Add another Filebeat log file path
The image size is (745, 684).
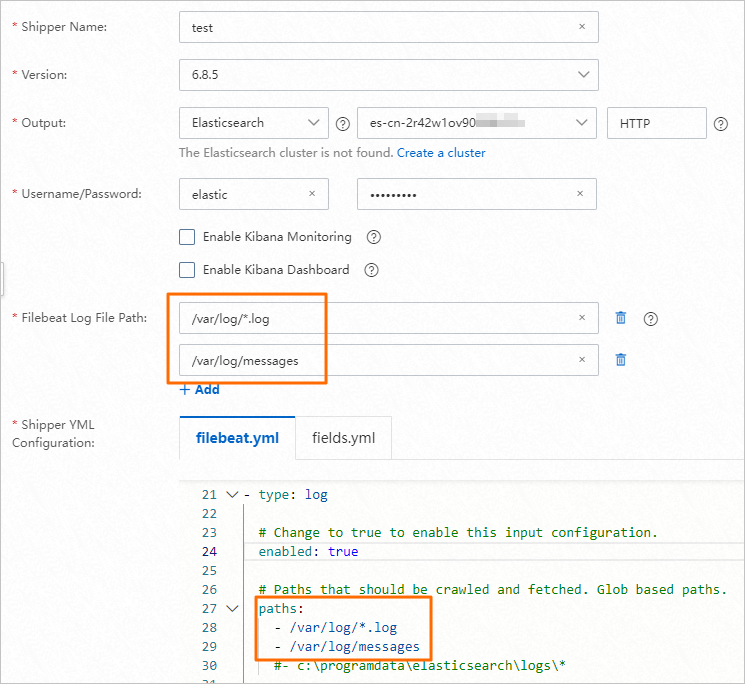(200, 390)
